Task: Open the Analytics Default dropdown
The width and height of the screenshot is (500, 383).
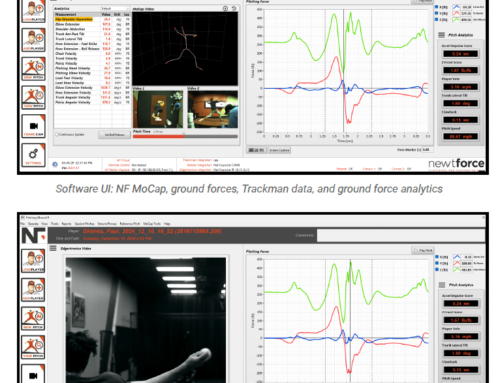Action: point(115,8)
